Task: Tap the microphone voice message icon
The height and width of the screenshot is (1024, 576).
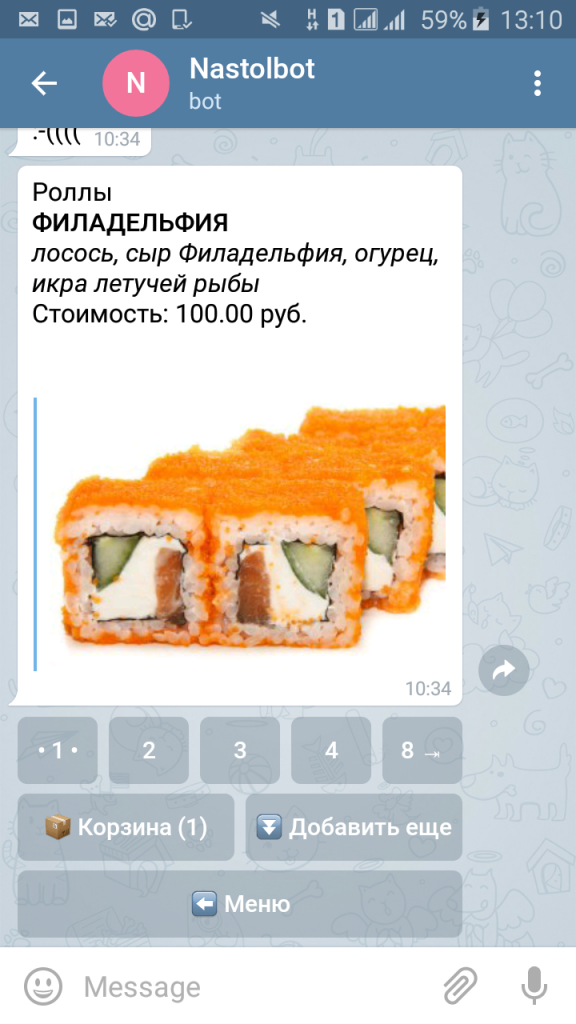Action: click(x=534, y=986)
